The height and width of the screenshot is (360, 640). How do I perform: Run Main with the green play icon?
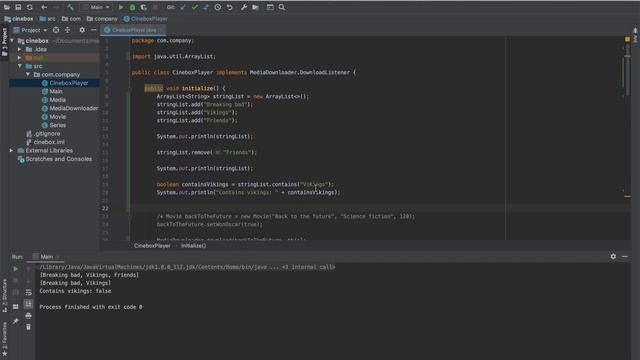[x=121, y=7]
